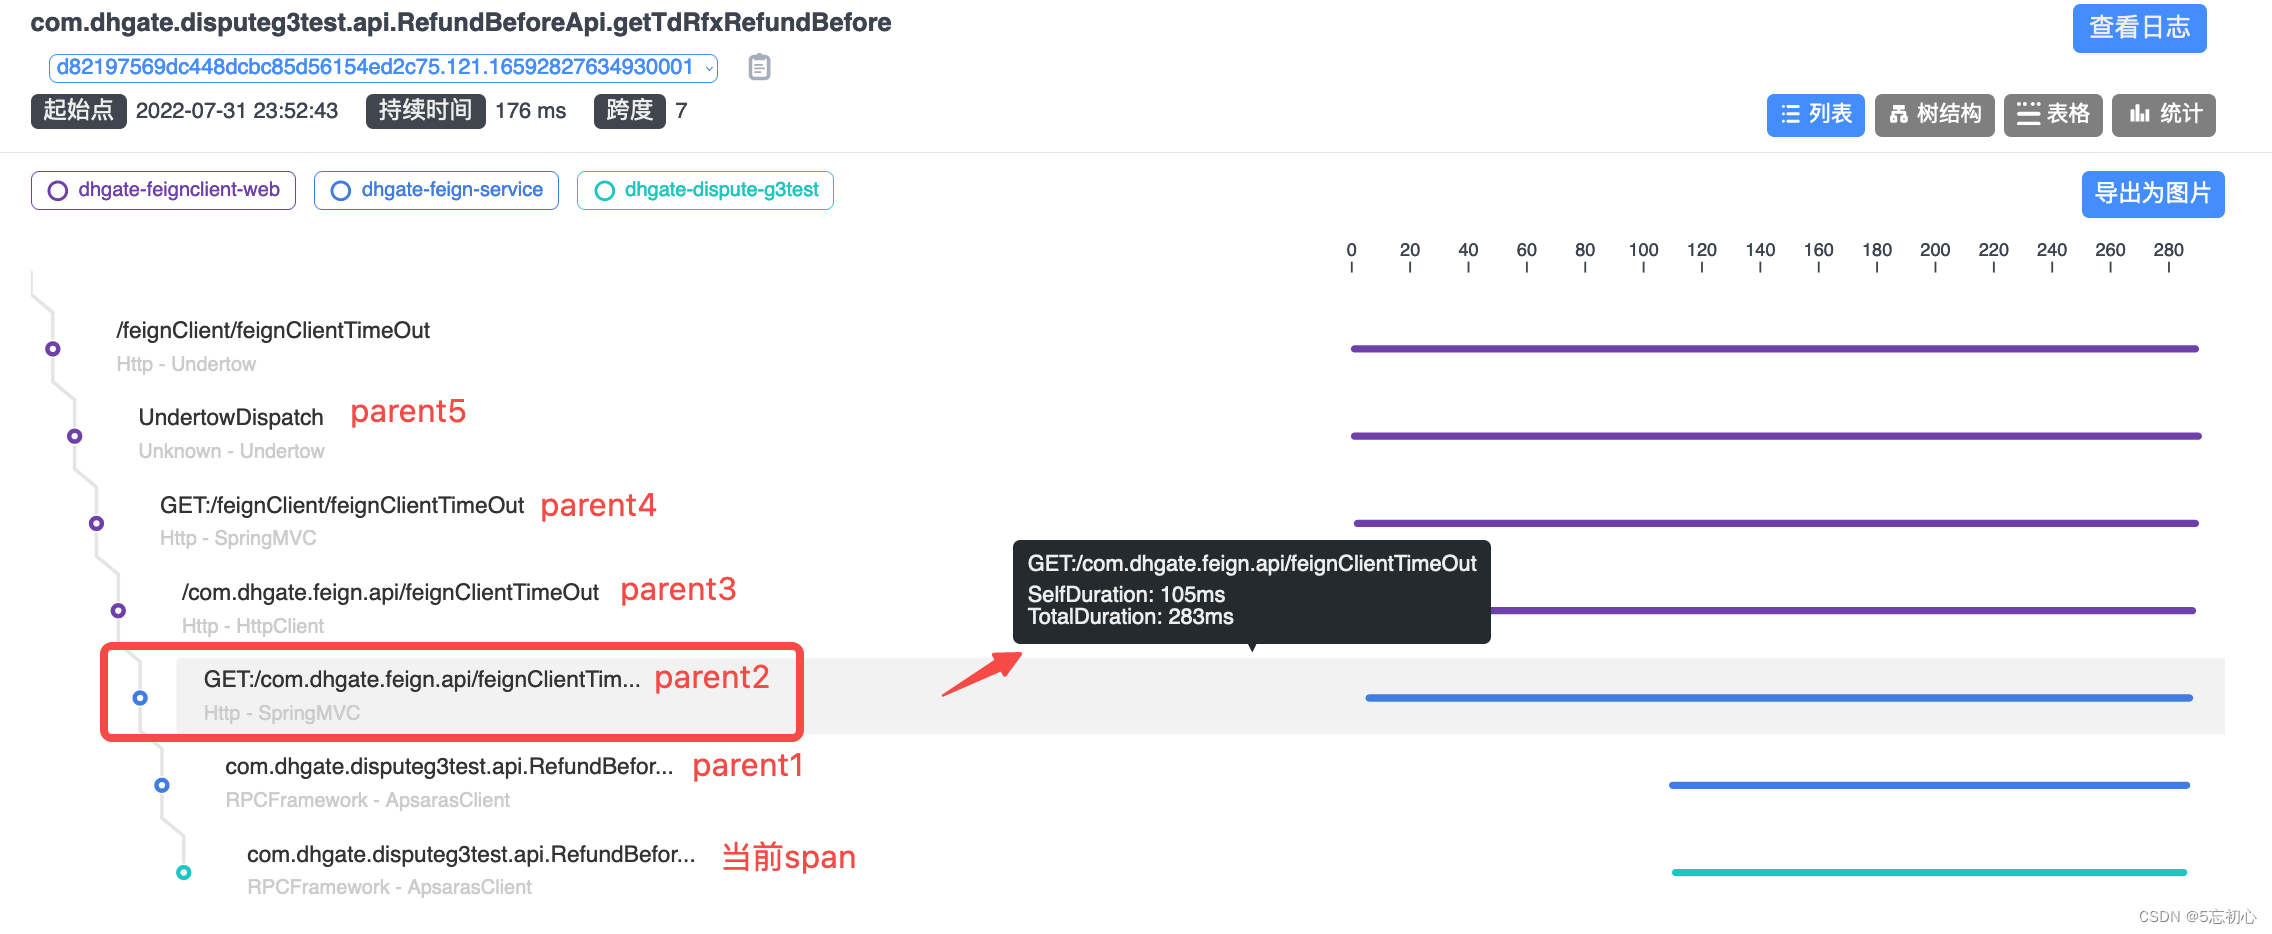Click the node circle for the GET:/feignClient/feignClientTimeOut span
The height and width of the screenshot is (934, 2272).
(97, 523)
